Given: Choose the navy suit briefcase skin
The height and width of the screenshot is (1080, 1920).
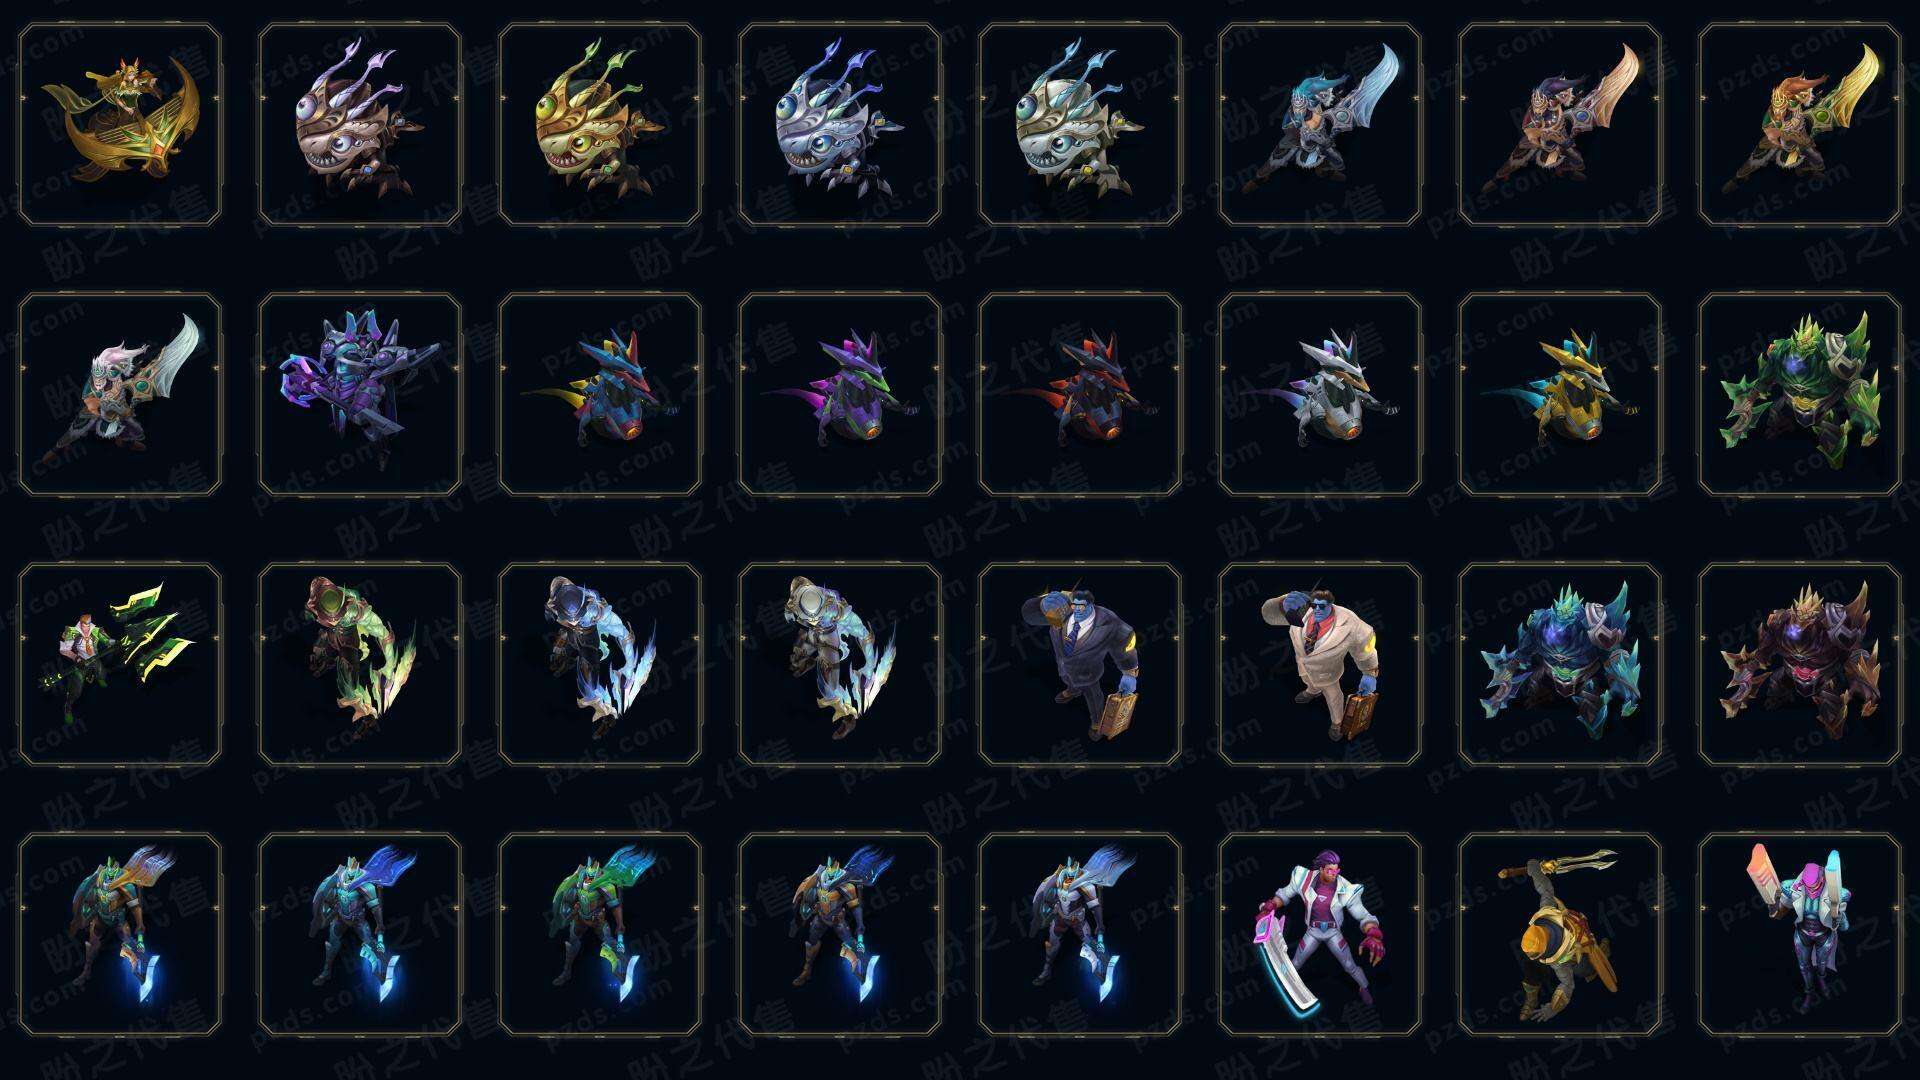Looking at the screenshot, I should [1080, 664].
